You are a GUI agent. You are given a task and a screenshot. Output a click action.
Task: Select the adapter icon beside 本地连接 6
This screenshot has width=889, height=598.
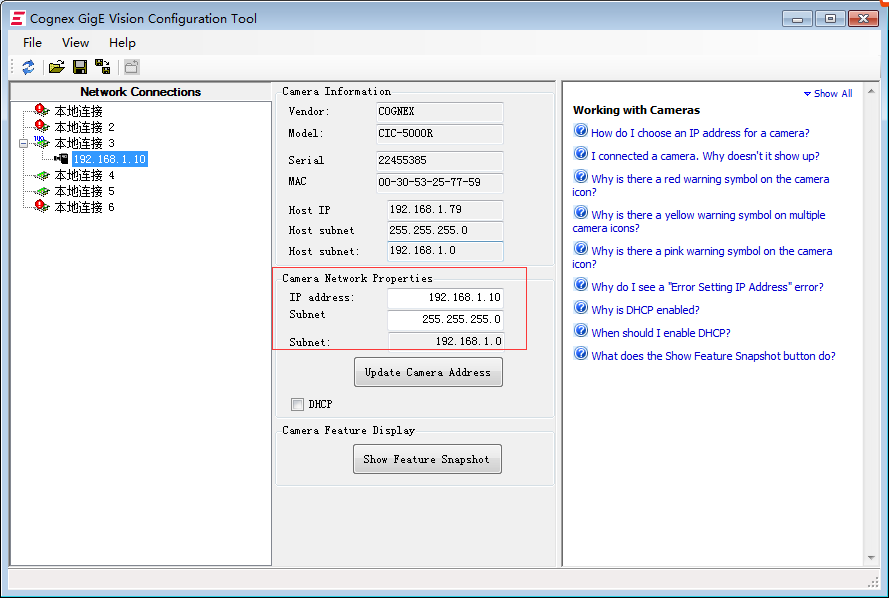tap(41, 207)
